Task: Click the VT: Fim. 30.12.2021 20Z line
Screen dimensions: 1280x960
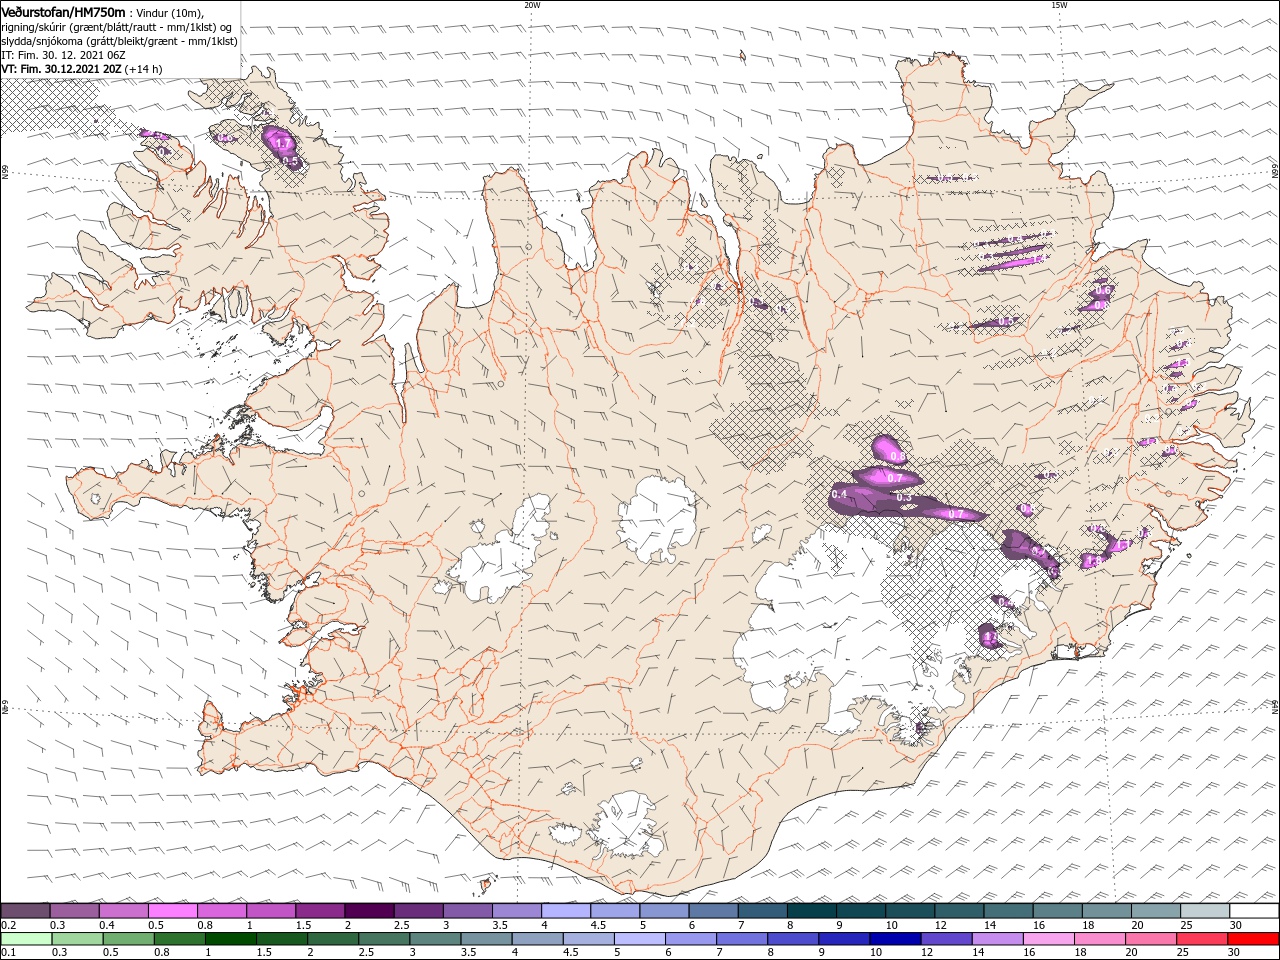Action: pos(61,69)
